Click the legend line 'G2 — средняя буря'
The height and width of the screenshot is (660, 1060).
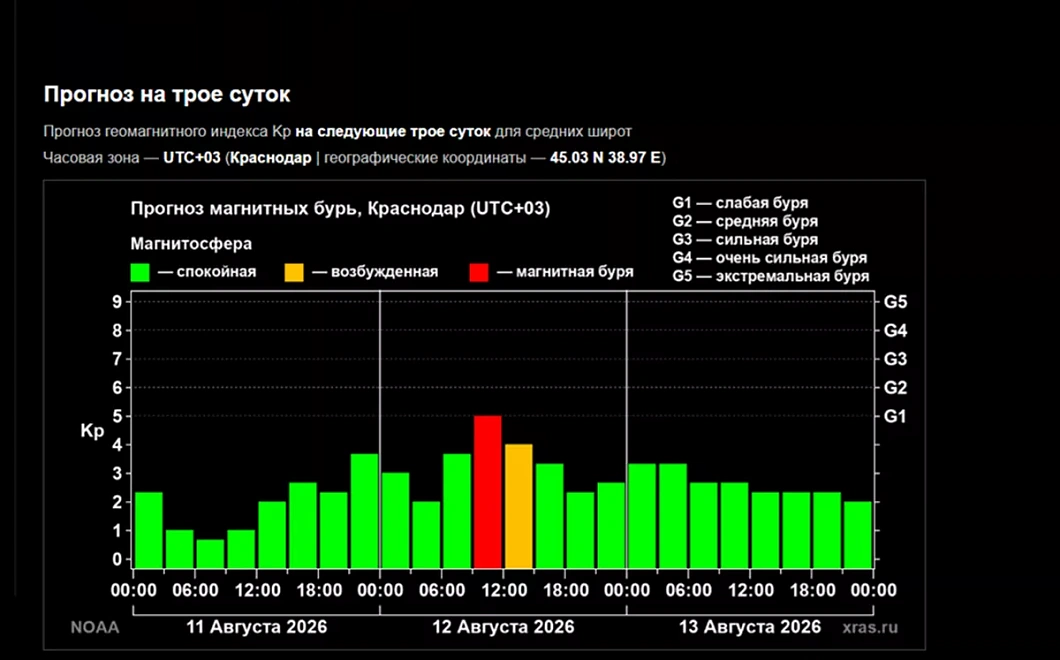tap(745, 221)
